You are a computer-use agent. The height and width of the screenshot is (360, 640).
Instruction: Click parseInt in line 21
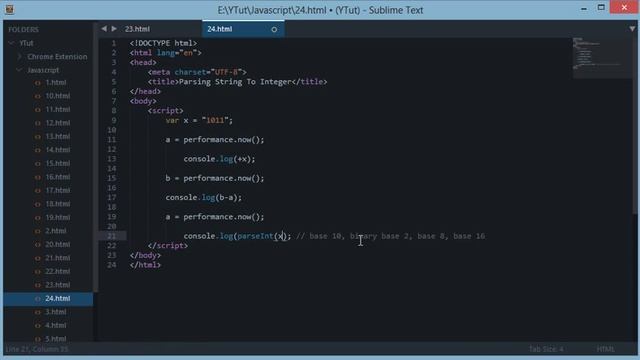point(255,236)
